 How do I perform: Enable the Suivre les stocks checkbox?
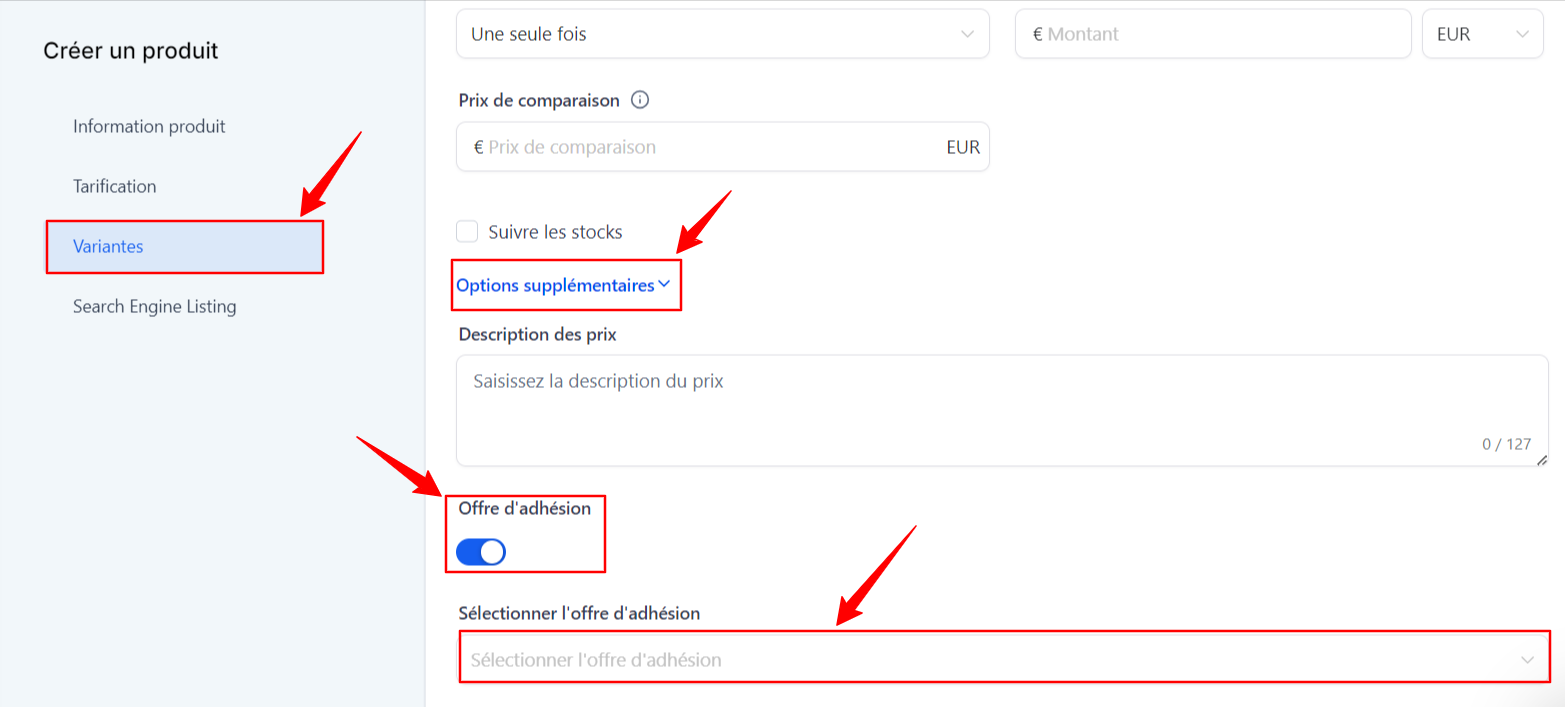point(467,232)
